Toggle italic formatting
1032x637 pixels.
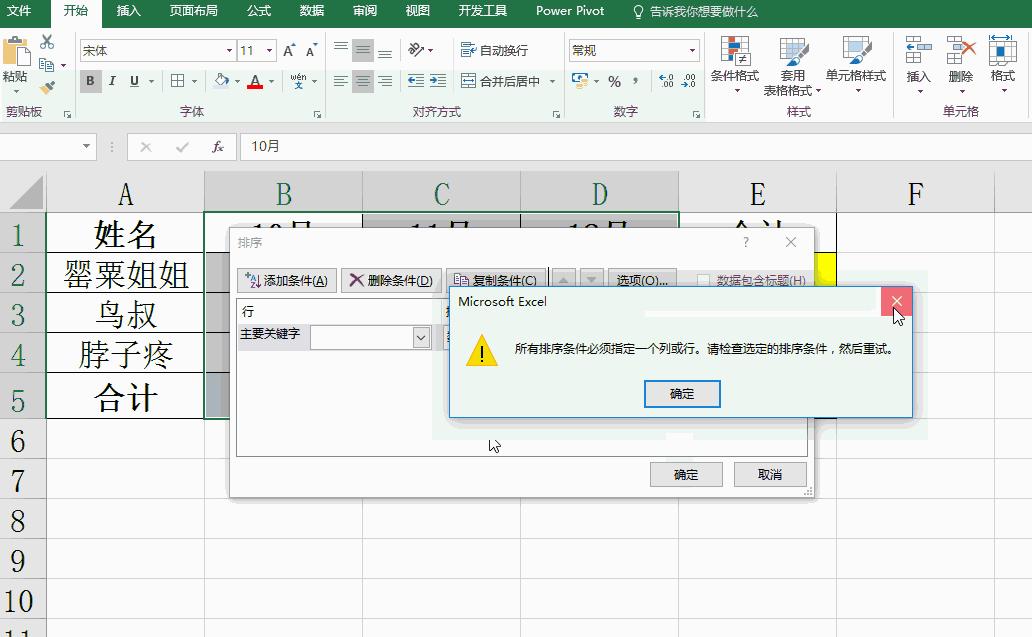point(110,80)
